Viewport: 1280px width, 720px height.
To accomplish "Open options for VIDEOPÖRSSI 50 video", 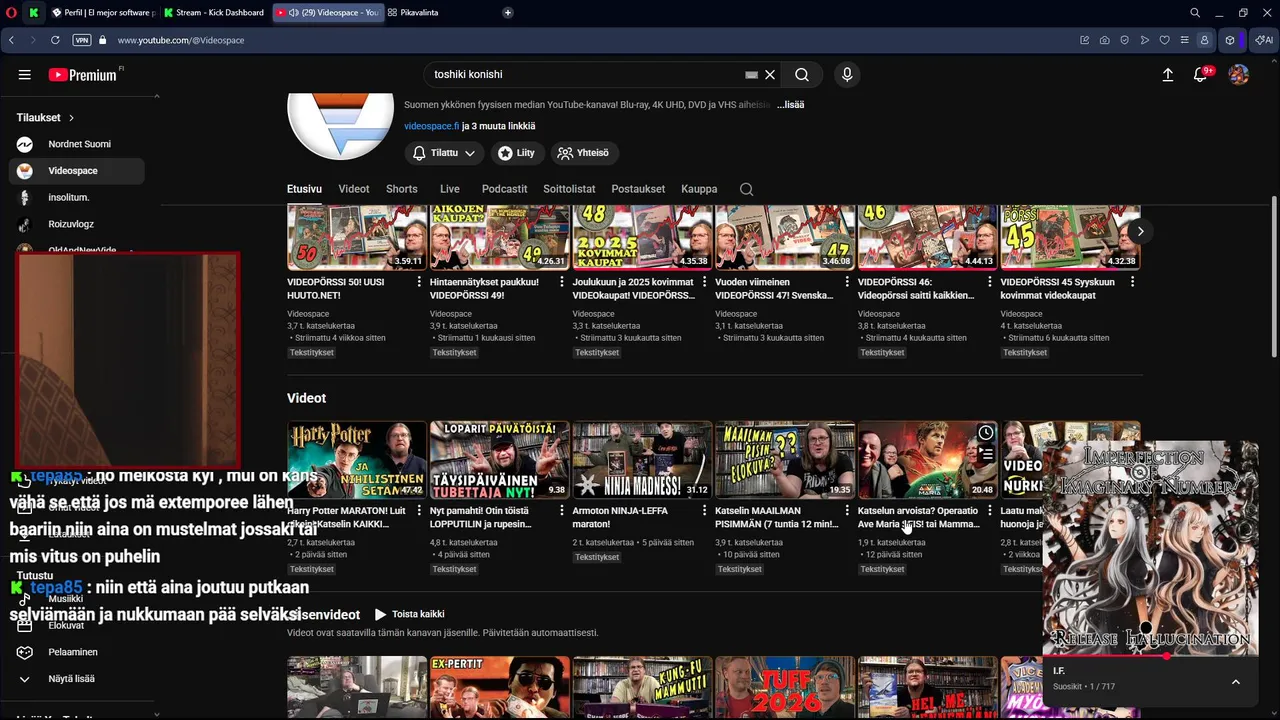I will 419,282.
